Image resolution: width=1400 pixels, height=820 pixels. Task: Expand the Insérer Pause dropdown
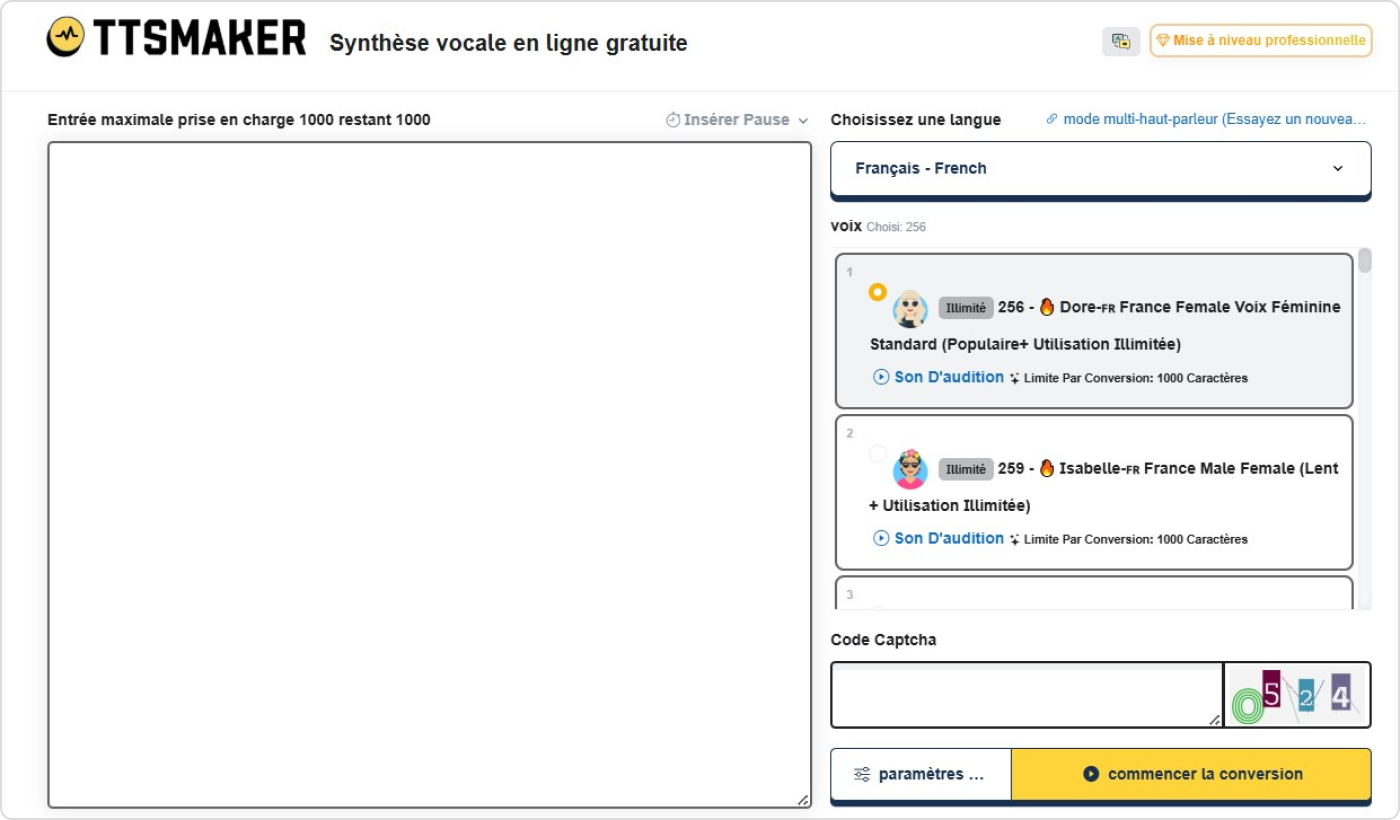pos(737,120)
